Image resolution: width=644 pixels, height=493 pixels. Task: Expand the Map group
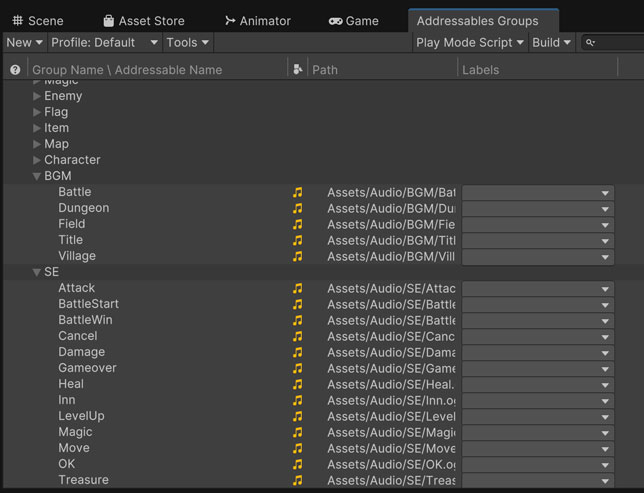(x=37, y=144)
